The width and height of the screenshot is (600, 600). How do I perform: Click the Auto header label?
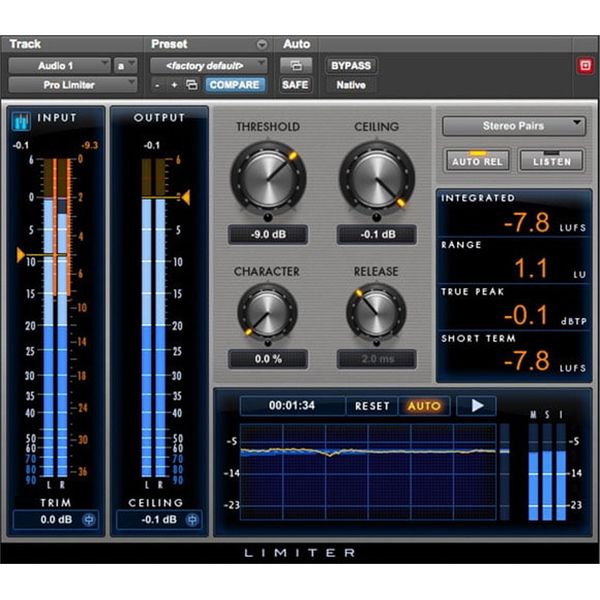tap(297, 44)
